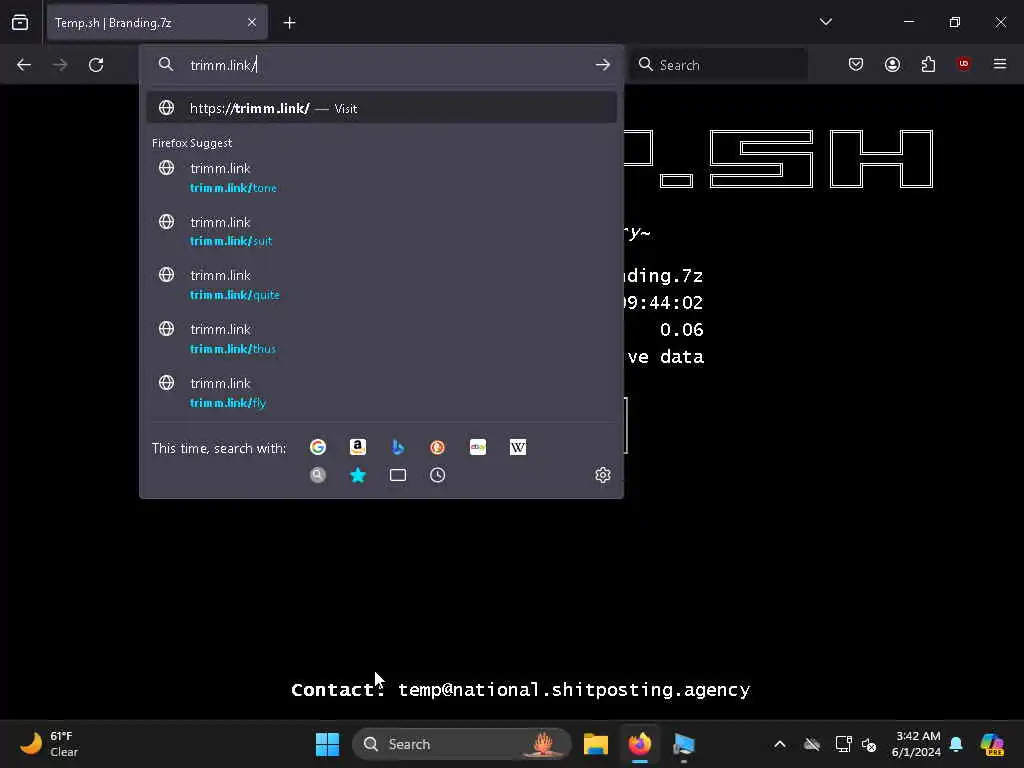
Task: Switch to Firefox in the taskbar
Action: 640,744
